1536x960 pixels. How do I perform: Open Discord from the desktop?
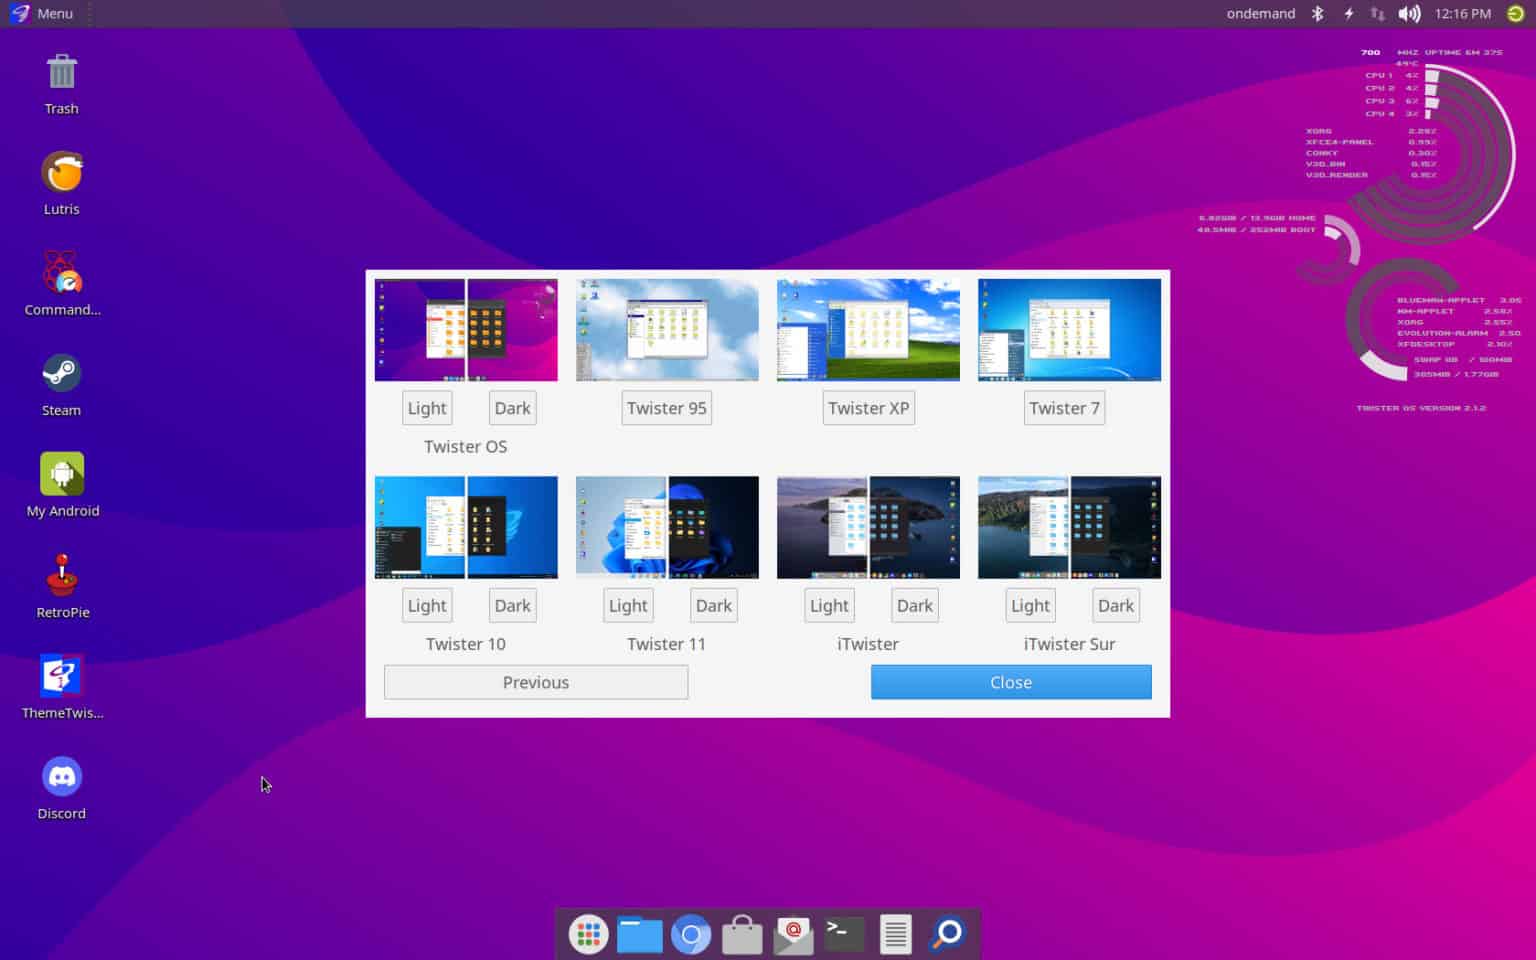61,785
